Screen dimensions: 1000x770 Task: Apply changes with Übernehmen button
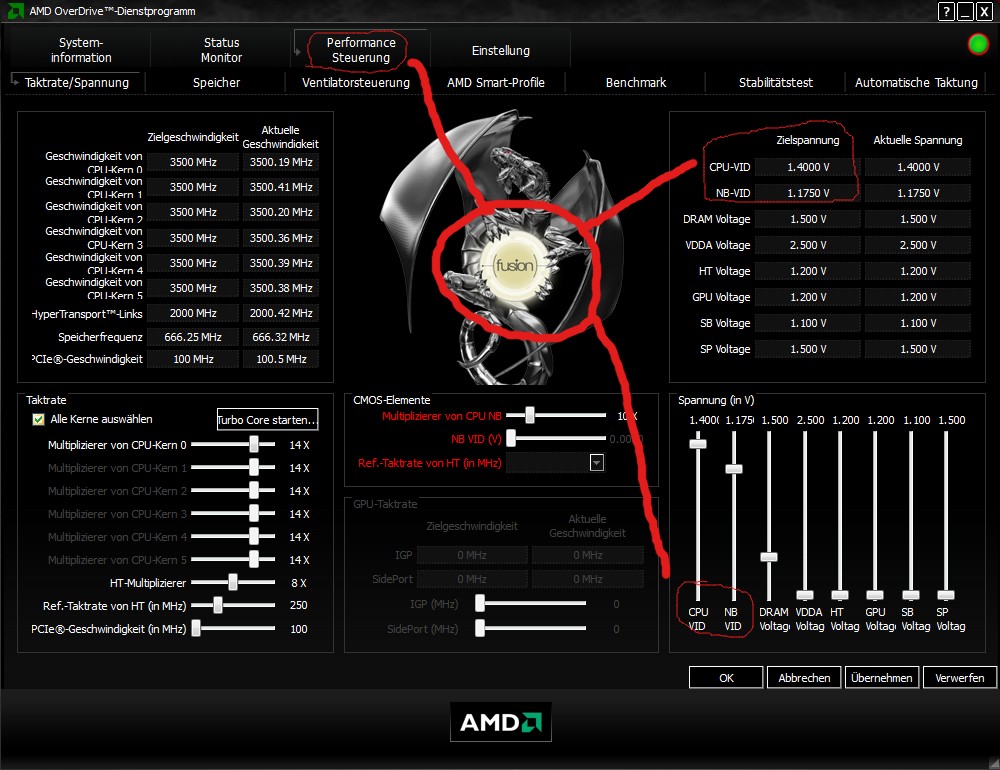click(881, 677)
